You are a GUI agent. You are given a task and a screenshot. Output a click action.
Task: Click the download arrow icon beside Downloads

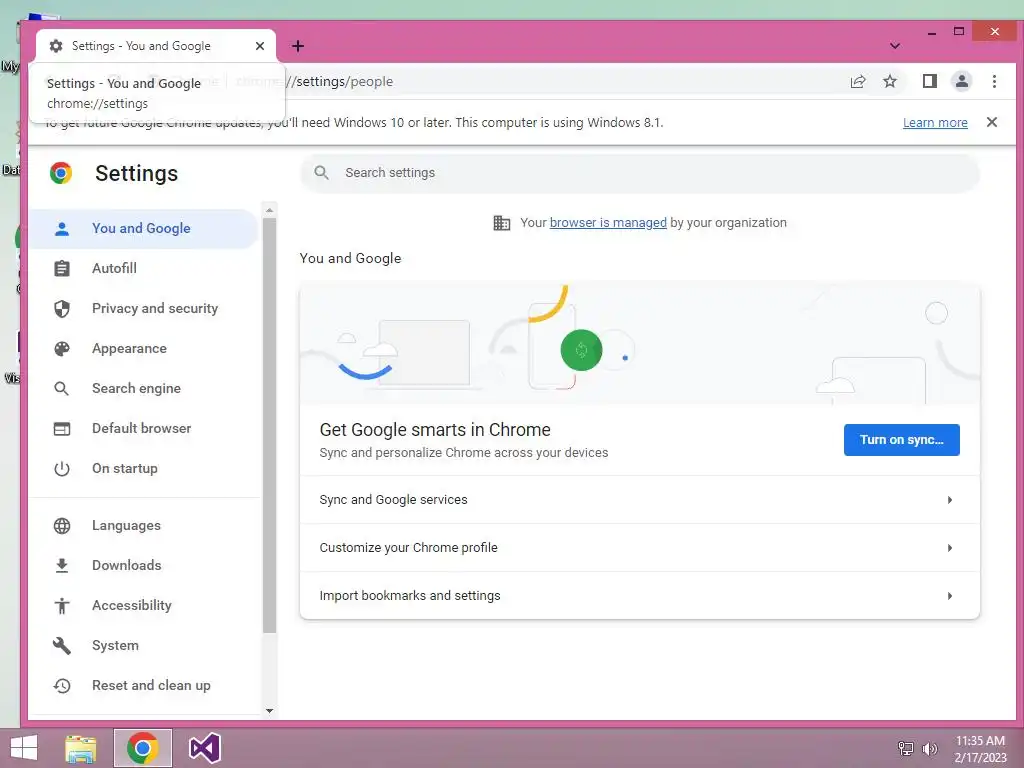(x=62, y=566)
